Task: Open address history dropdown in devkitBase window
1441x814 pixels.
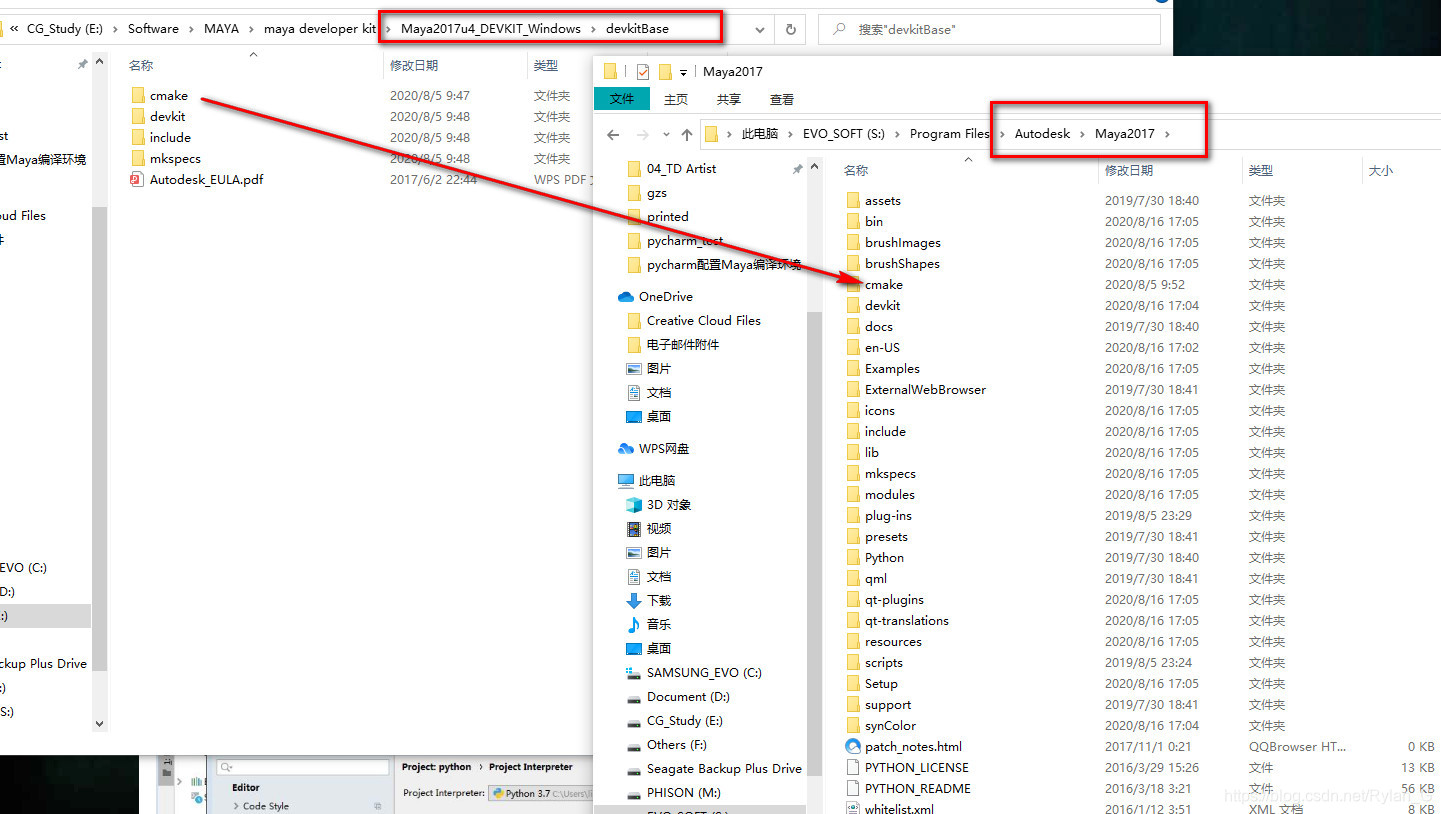Action: pos(762,29)
